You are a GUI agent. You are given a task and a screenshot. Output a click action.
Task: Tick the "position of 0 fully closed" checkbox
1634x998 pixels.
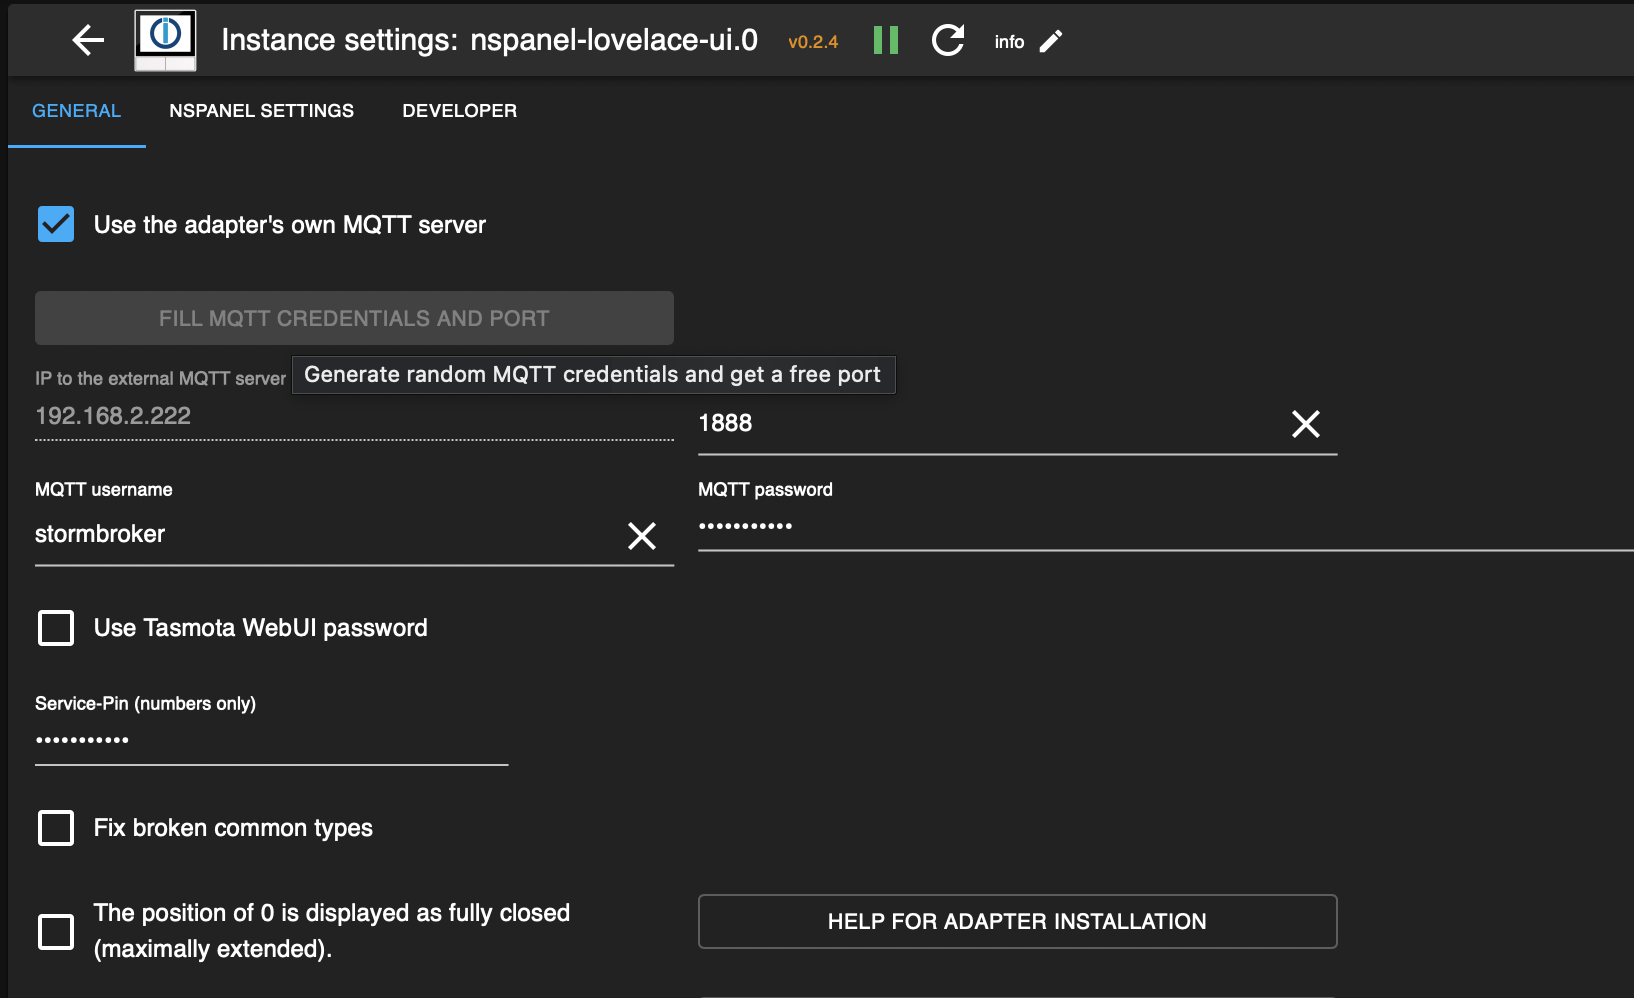pos(56,931)
